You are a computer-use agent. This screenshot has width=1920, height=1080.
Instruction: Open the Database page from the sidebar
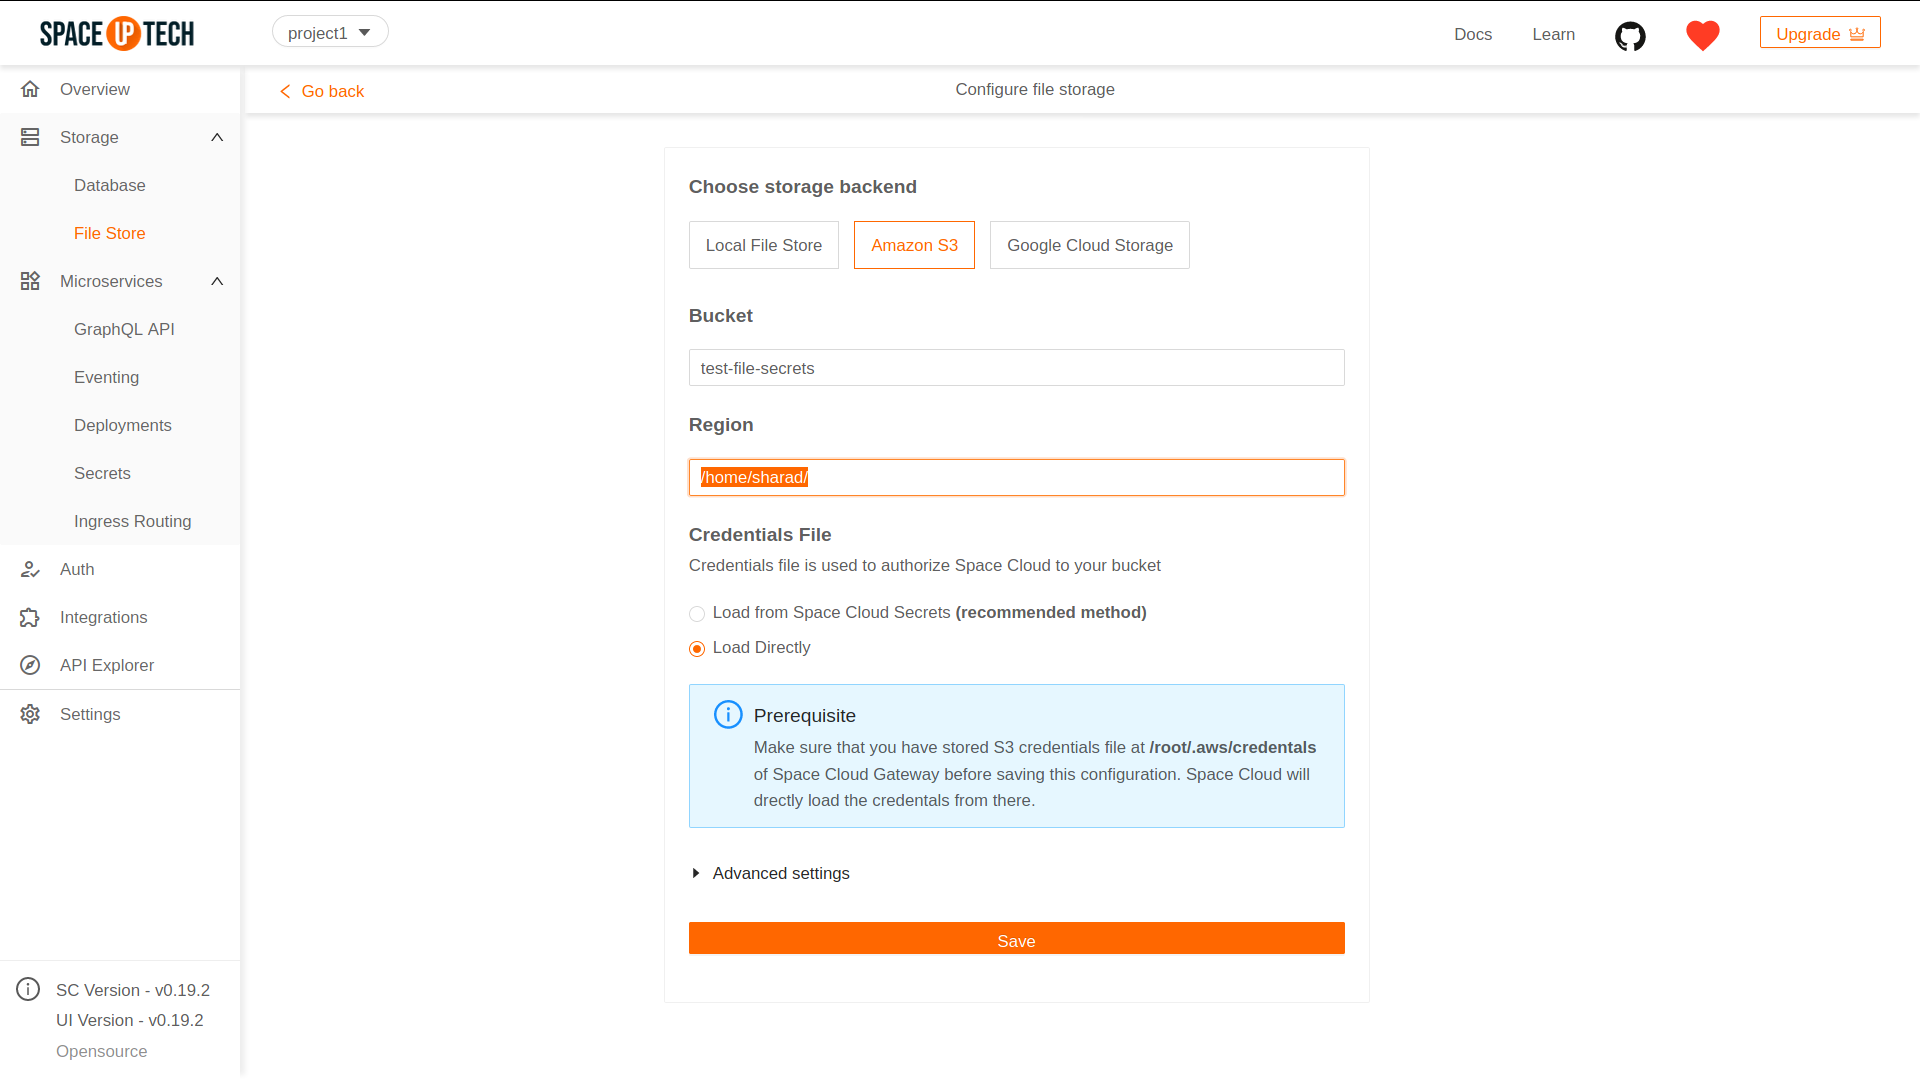[110, 185]
